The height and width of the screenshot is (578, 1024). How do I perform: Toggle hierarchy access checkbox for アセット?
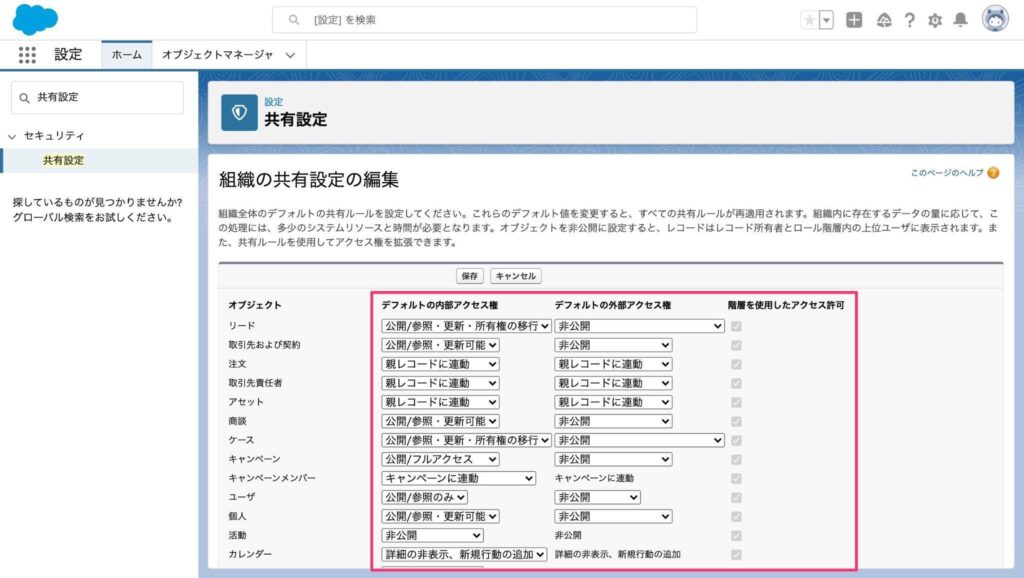tap(736, 402)
